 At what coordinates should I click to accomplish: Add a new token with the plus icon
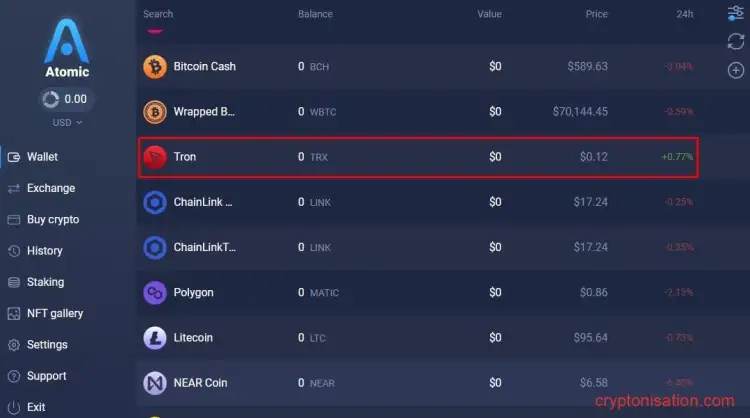pos(736,70)
